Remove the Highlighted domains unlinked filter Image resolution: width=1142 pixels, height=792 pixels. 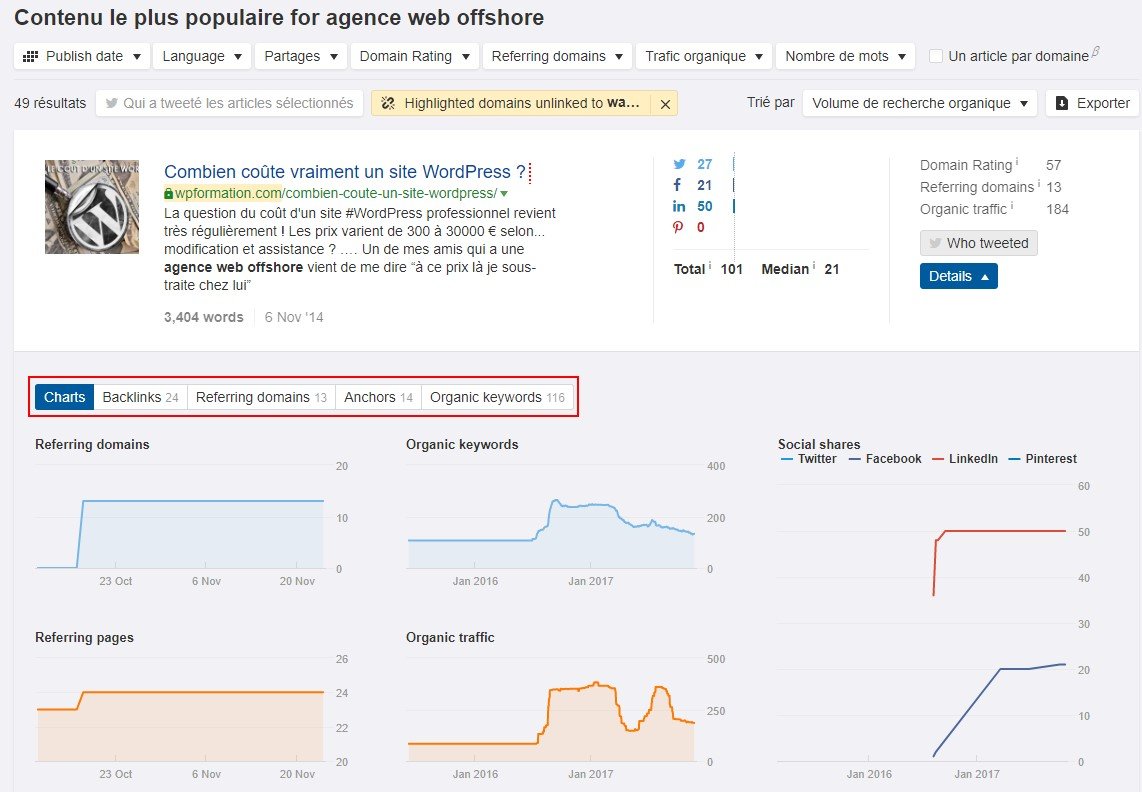click(665, 103)
